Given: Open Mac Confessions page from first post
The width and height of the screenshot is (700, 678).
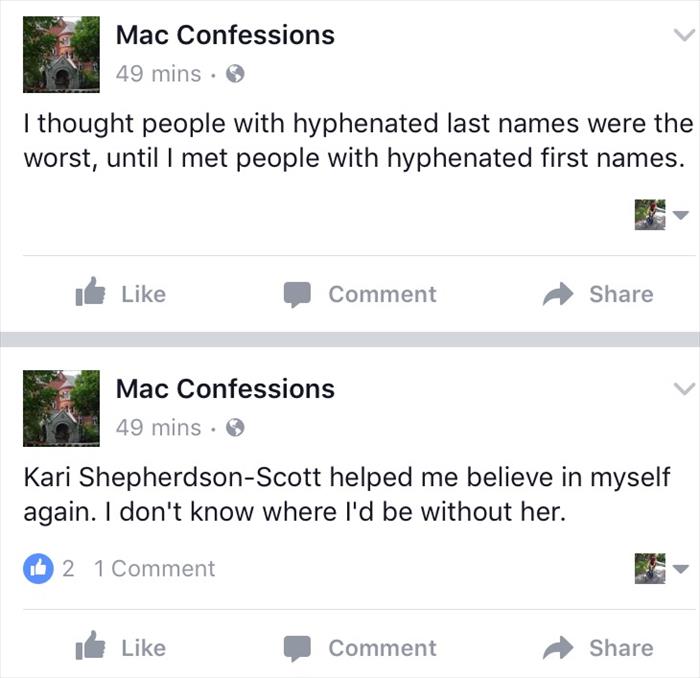Looking at the screenshot, I should (225, 35).
